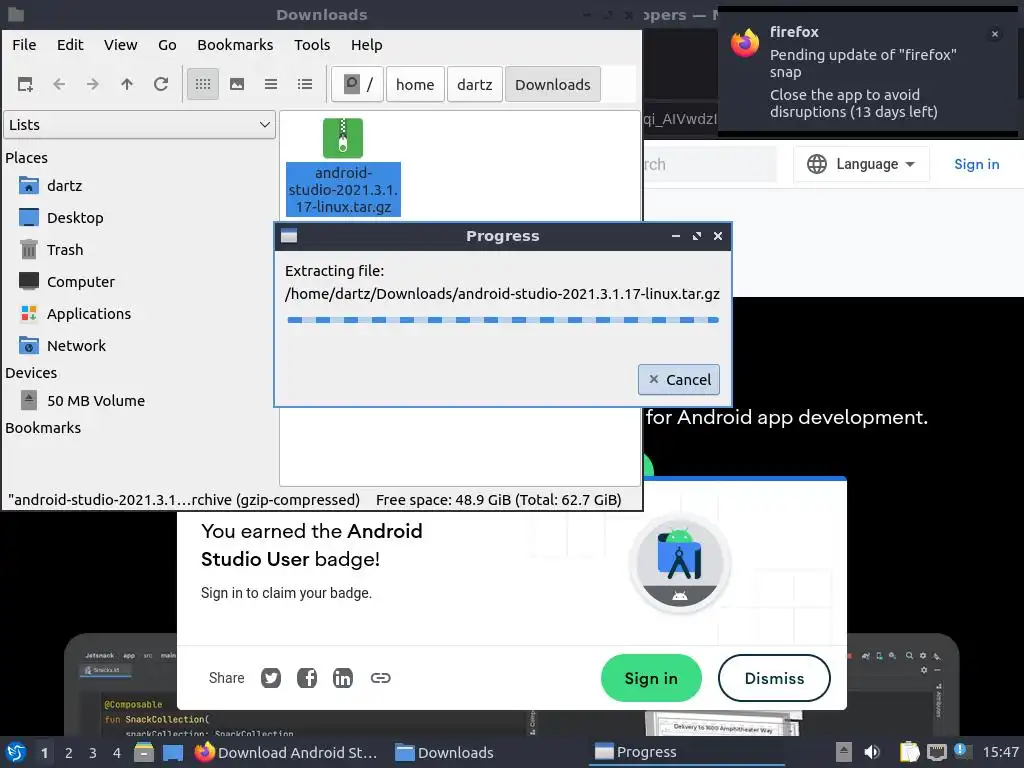Viewport: 1024px width, 768px height.
Task: Switch to Downloads taskbar window
Action: point(444,752)
